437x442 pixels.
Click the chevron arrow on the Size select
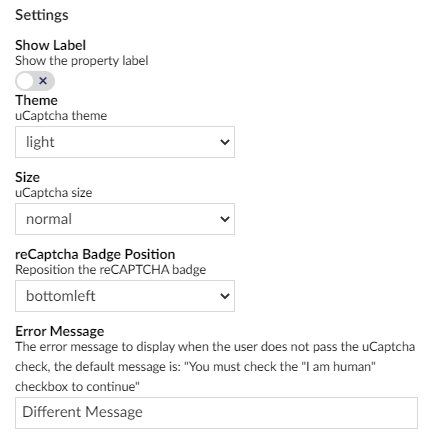[225, 219]
